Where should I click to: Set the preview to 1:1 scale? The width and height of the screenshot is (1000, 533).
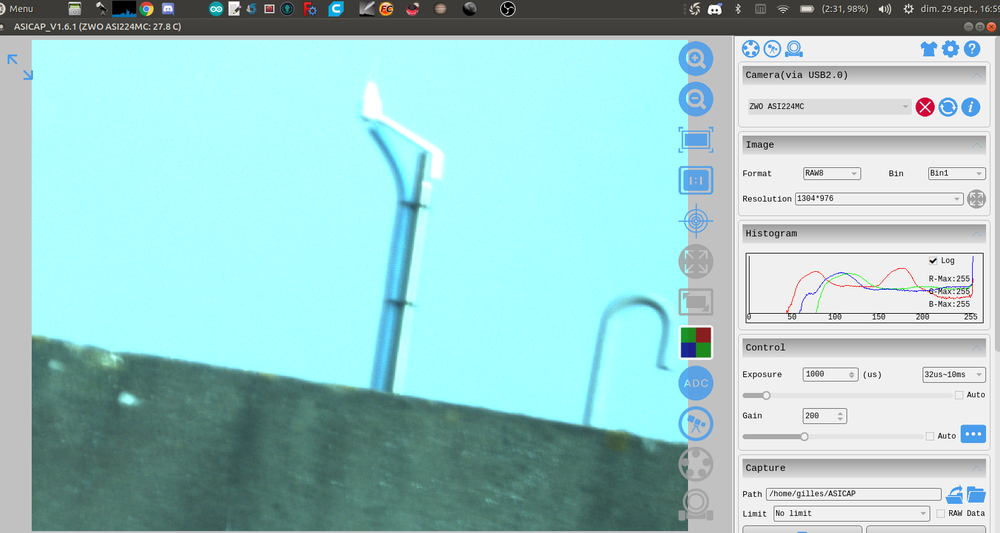695,180
